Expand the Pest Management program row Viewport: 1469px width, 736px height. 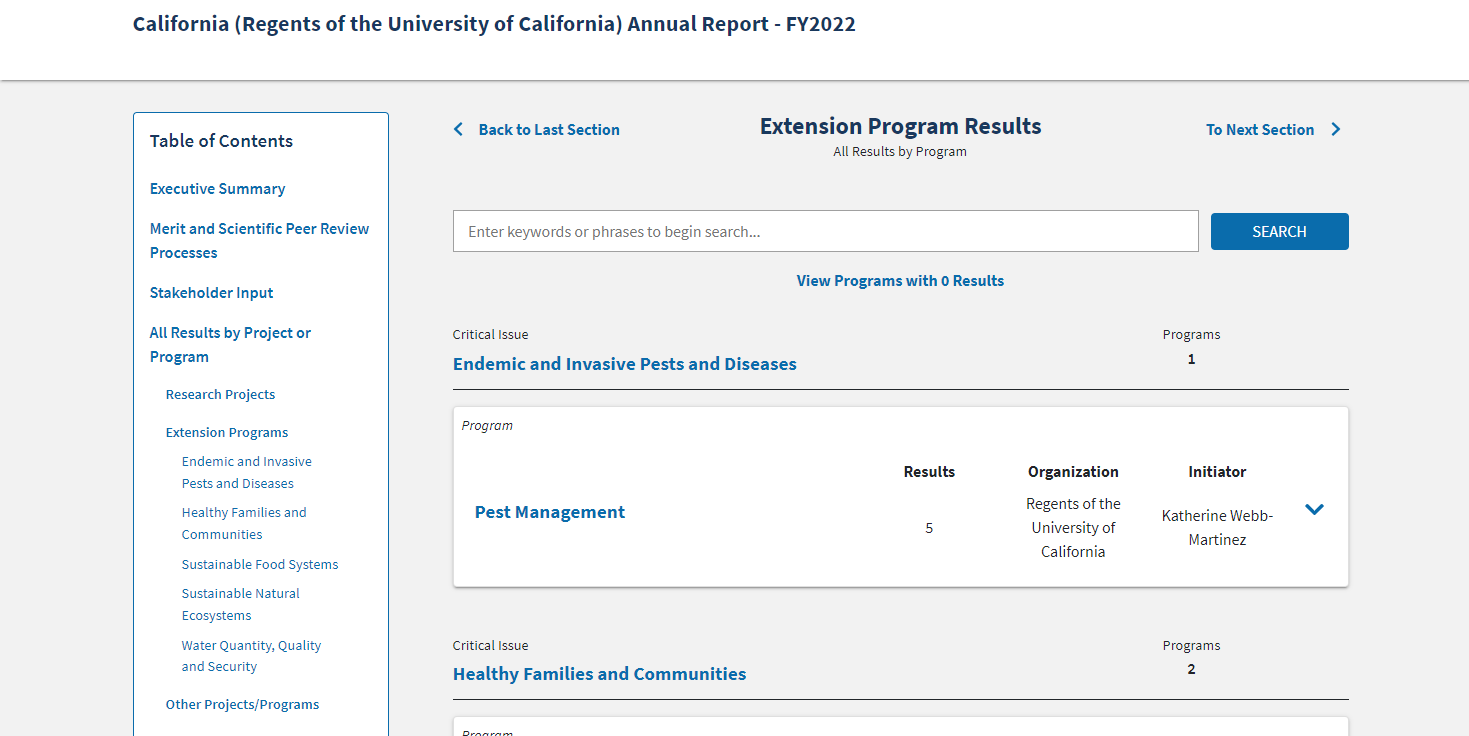coord(1314,510)
